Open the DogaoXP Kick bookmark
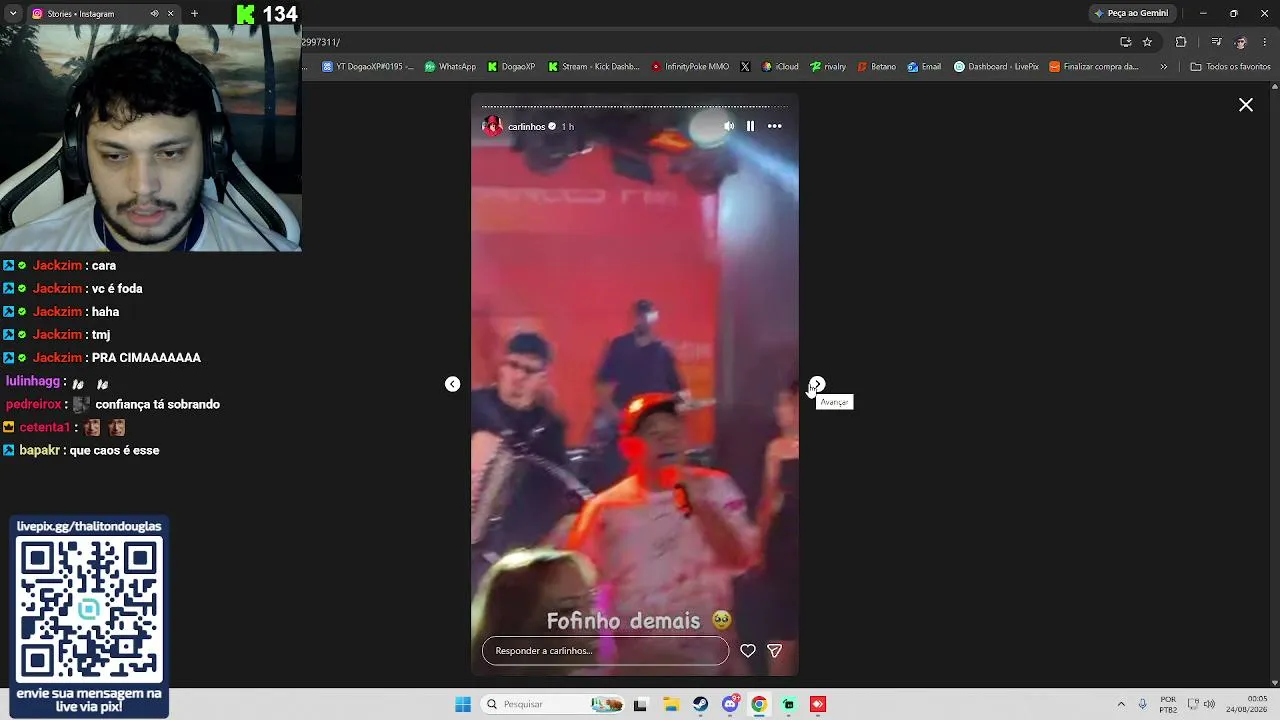Image resolution: width=1280 pixels, height=720 pixels. pyautogui.click(x=511, y=67)
